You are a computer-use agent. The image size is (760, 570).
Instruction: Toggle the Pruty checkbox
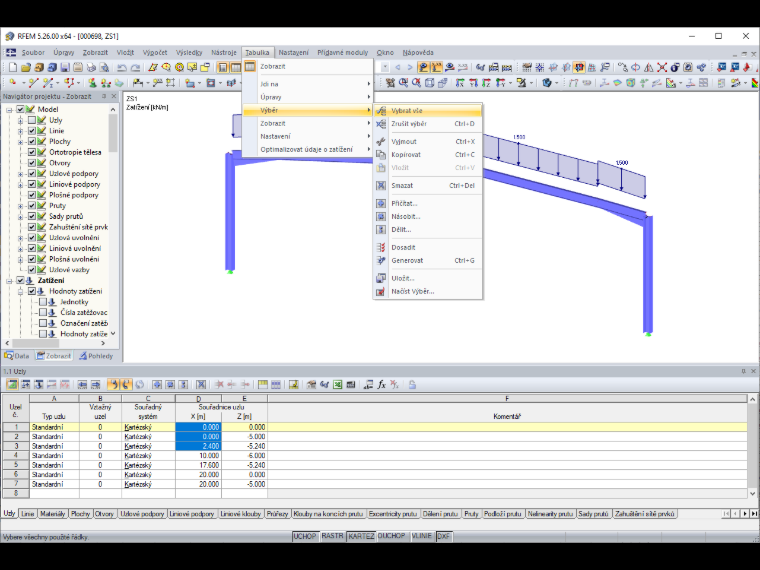tap(32, 206)
